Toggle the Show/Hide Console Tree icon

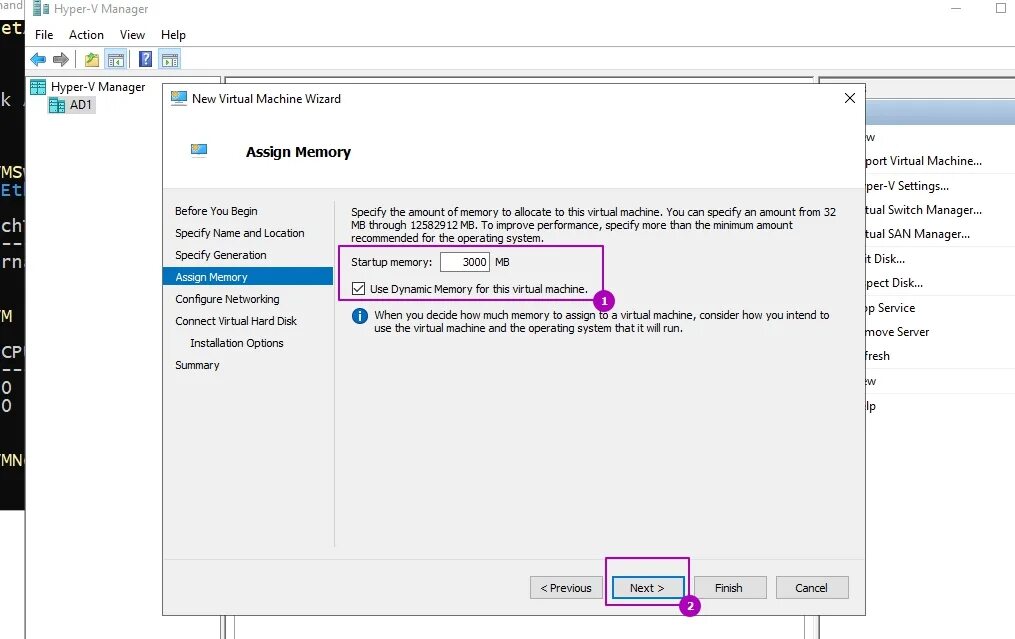click(116, 60)
